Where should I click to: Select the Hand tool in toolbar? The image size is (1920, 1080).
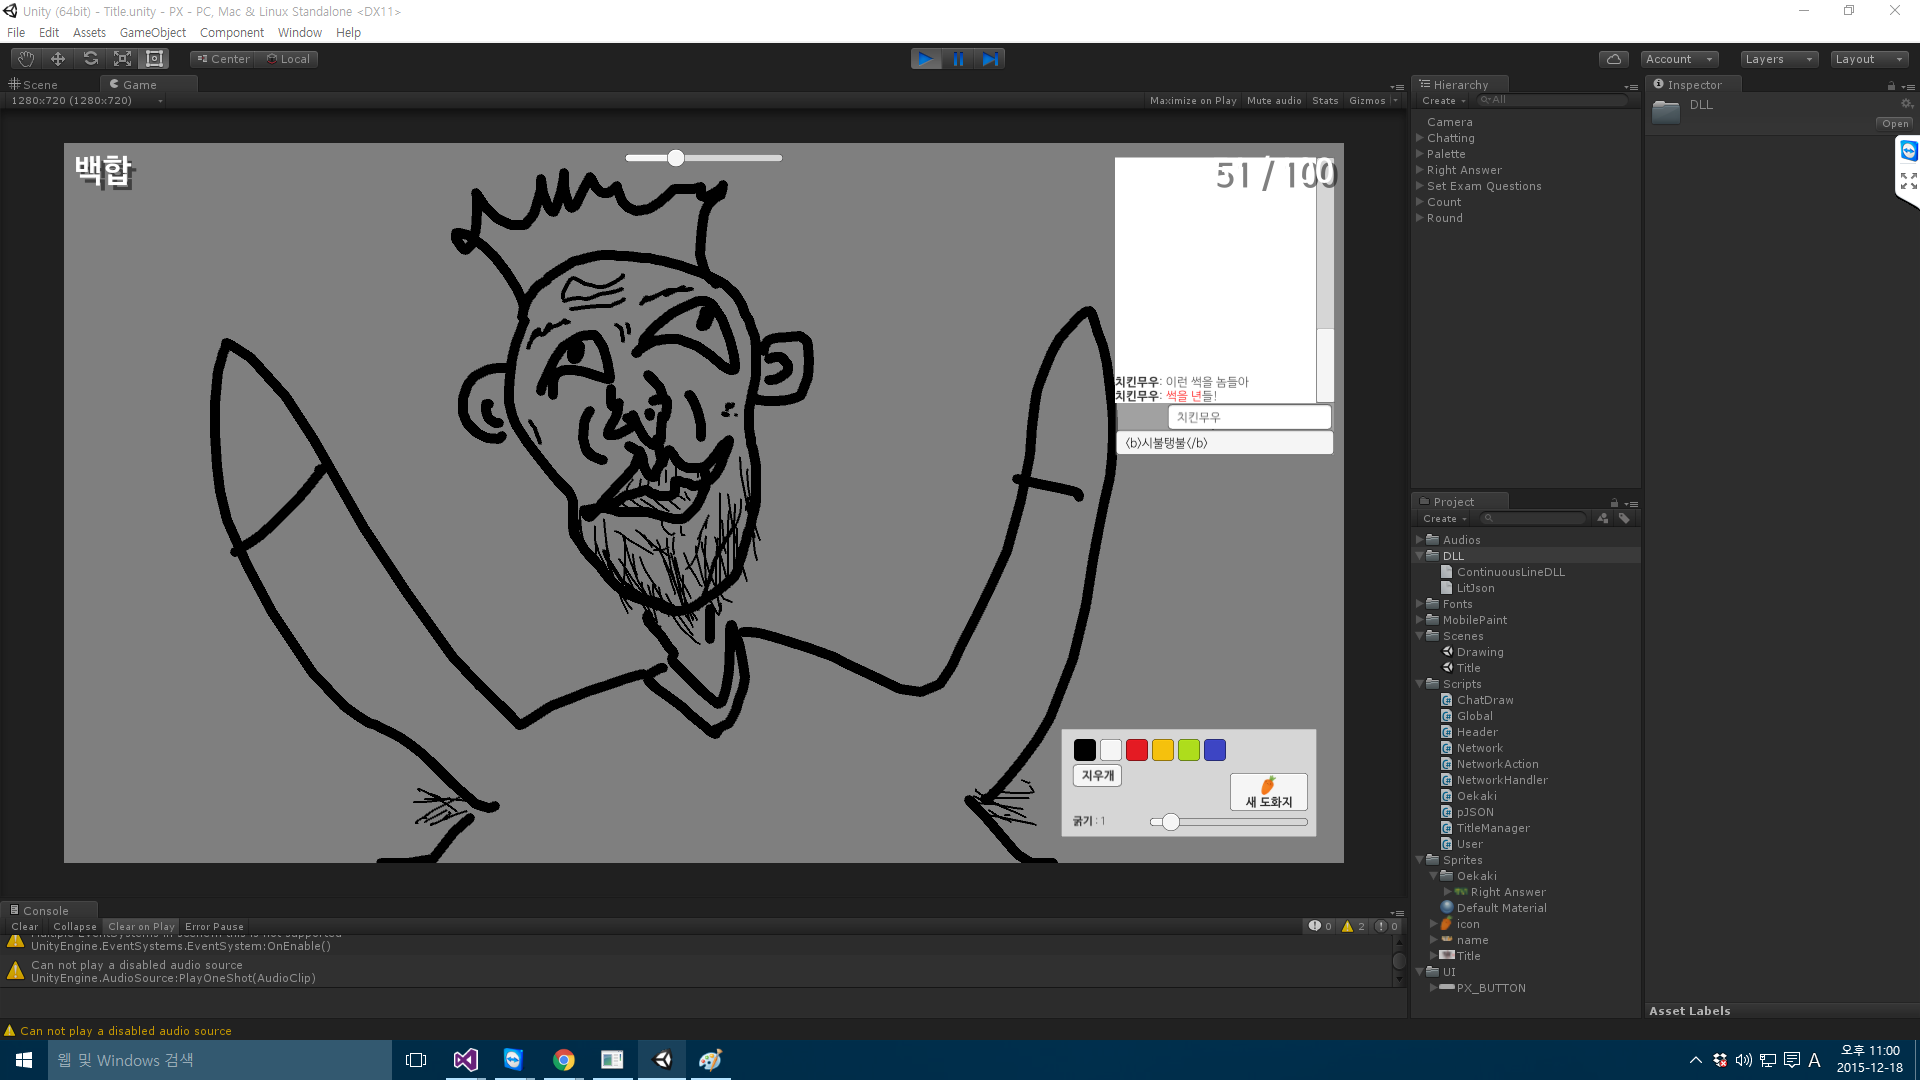tap(26, 59)
